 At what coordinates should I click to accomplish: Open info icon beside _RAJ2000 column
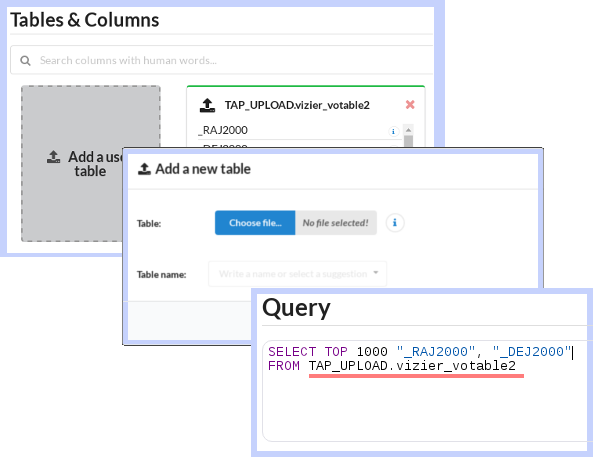point(393,131)
